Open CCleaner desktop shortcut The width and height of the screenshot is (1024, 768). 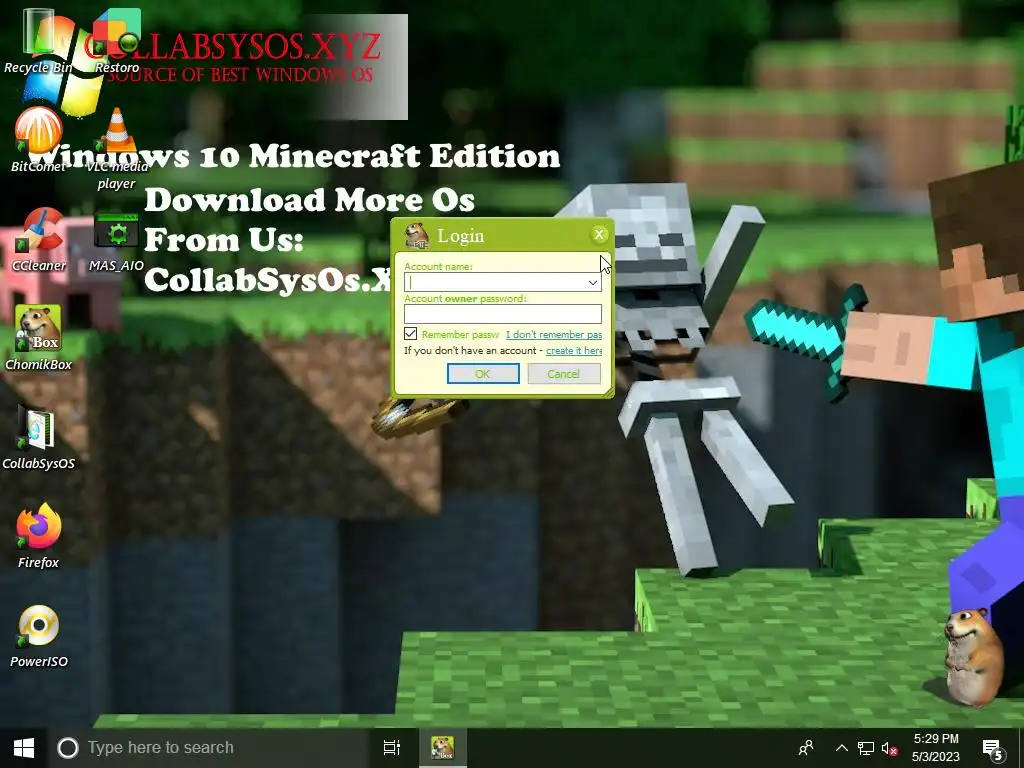[x=39, y=240]
